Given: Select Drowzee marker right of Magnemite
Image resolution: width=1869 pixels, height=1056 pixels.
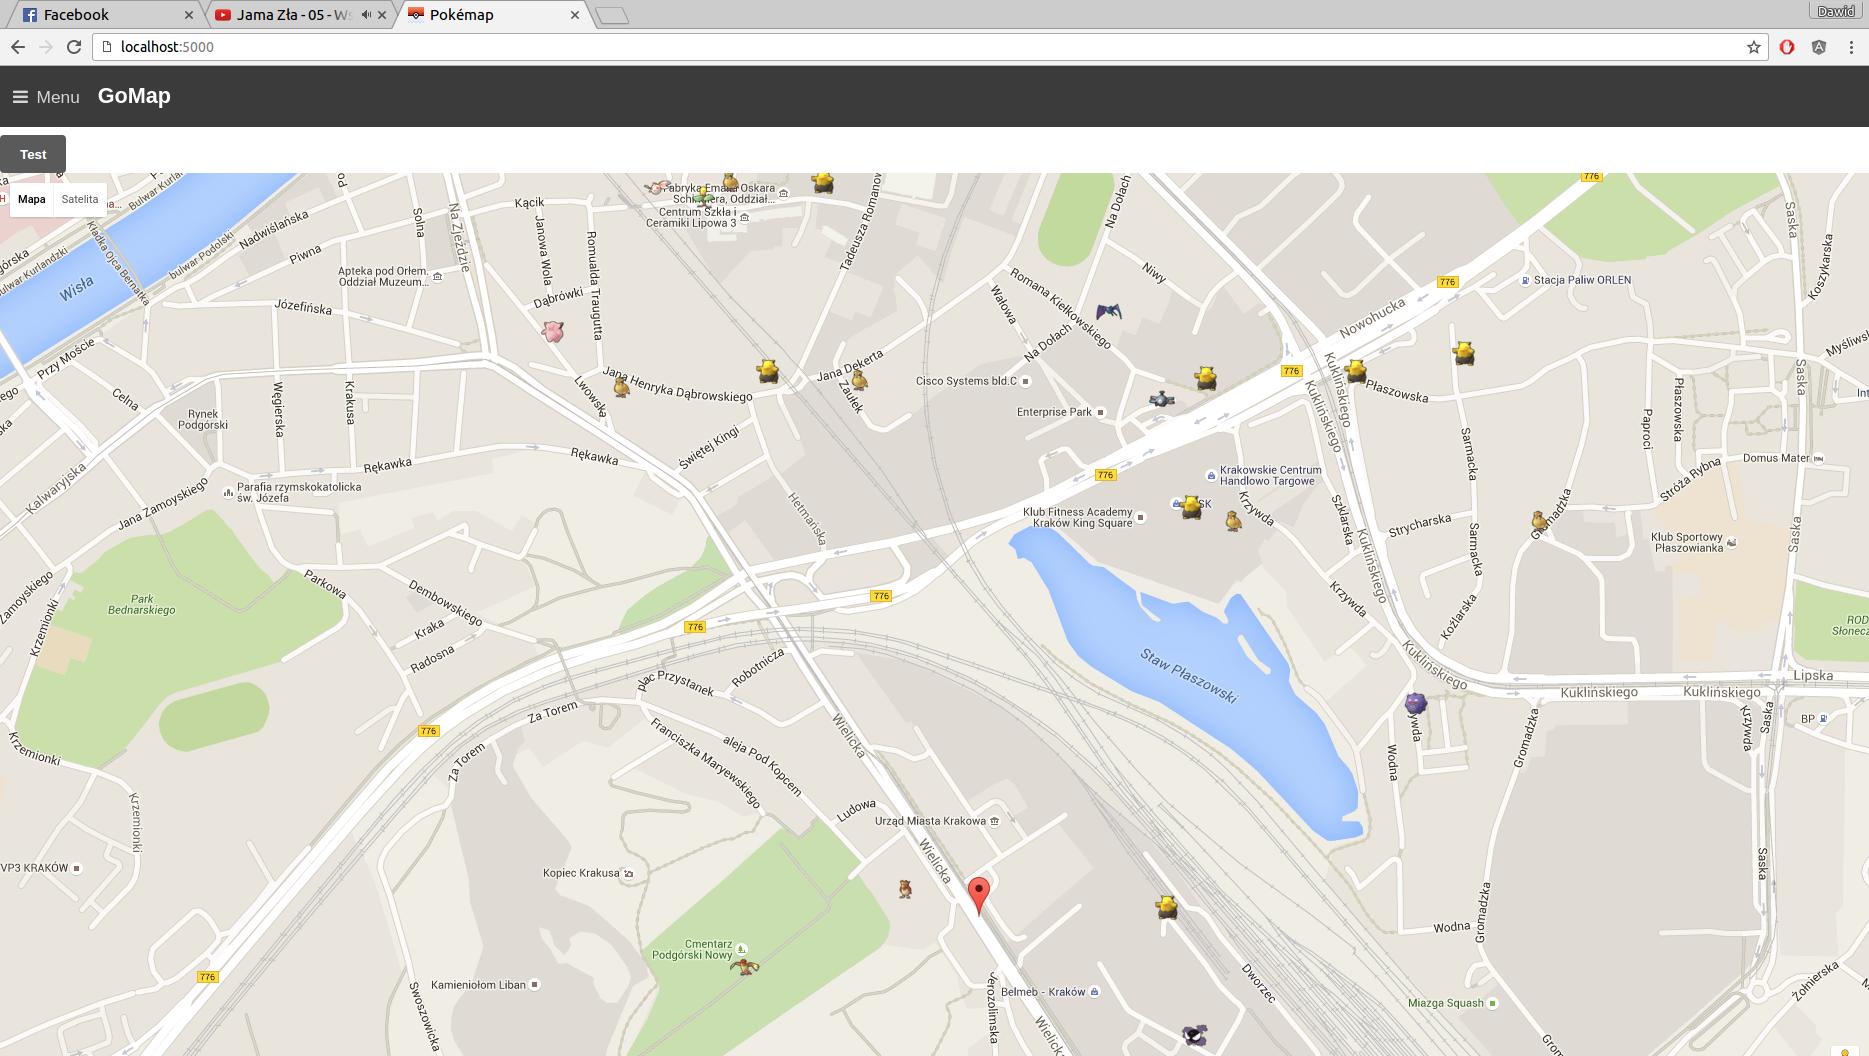Looking at the screenshot, I should 1206,377.
